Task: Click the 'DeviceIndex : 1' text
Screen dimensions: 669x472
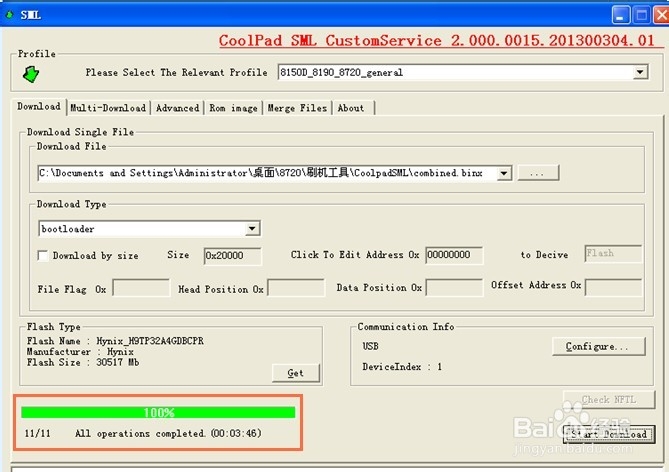Action: pyautogui.click(x=402, y=367)
